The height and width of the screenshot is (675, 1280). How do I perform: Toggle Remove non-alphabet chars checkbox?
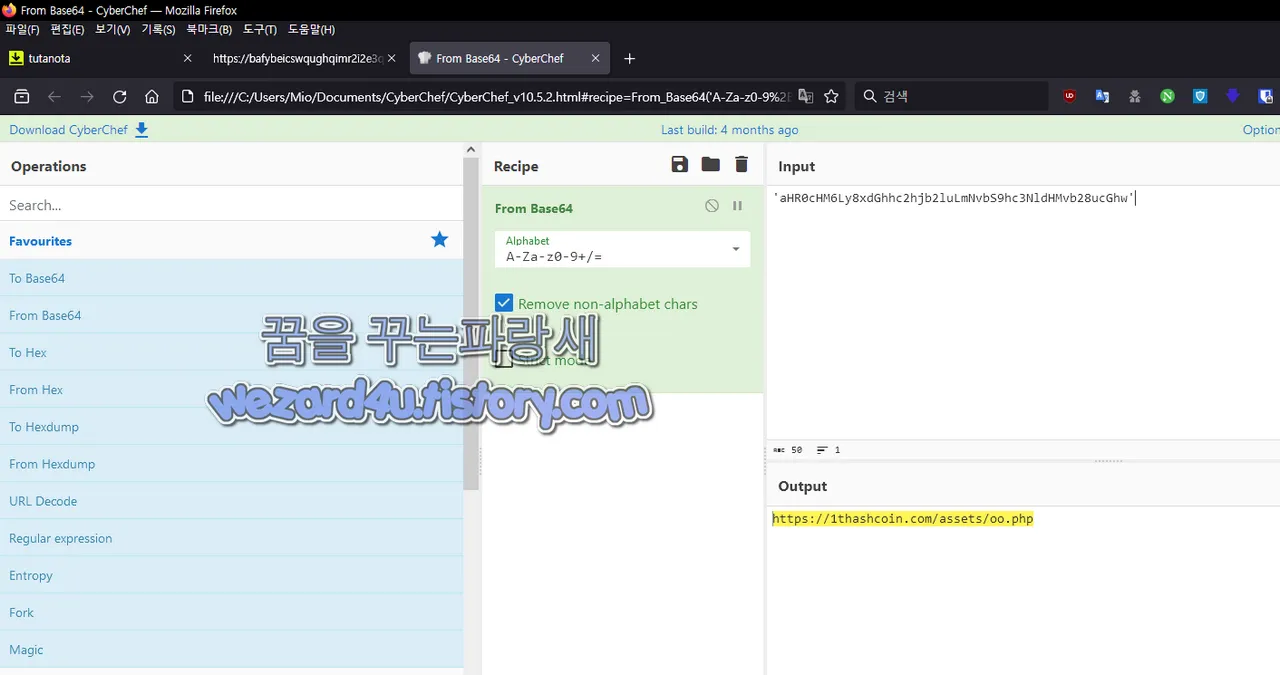[x=504, y=303]
